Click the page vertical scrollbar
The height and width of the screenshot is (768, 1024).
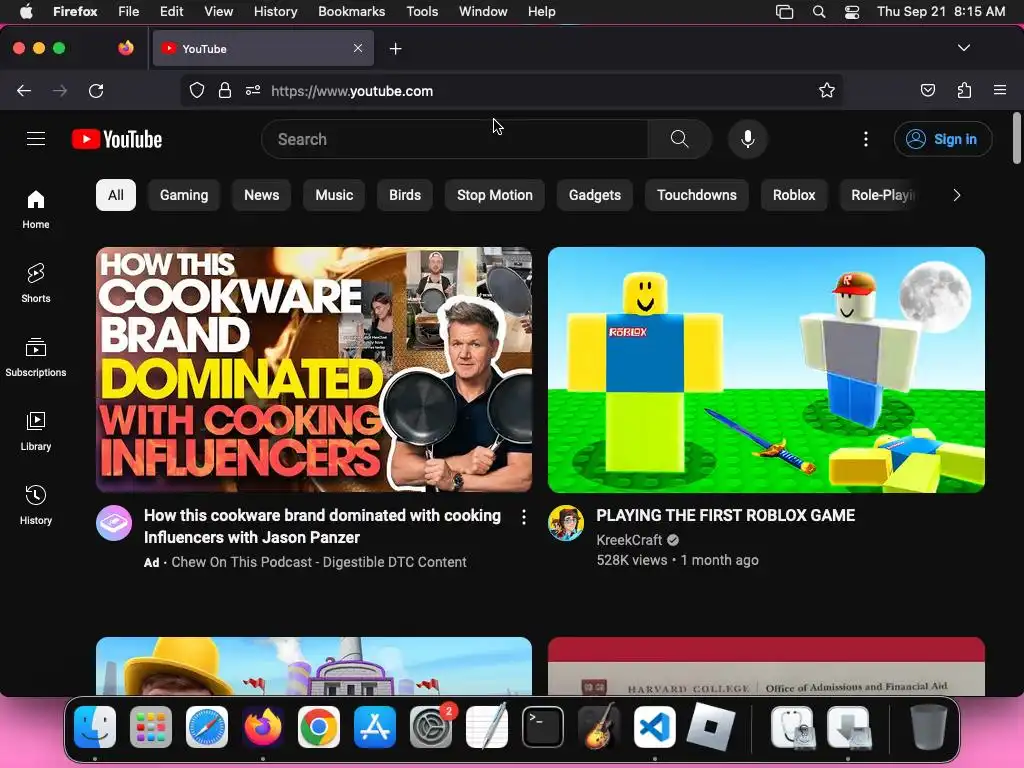[1016, 138]
